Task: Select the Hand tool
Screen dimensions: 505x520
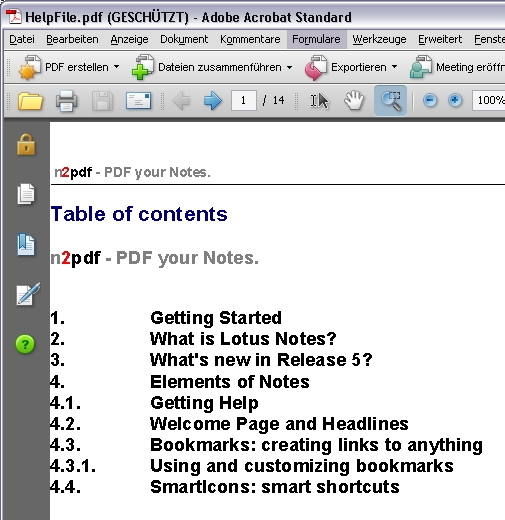Action: [354, 100]
